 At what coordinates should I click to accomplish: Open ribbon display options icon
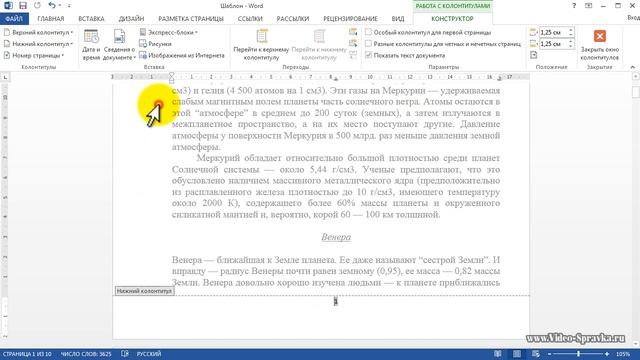point(588,6)
